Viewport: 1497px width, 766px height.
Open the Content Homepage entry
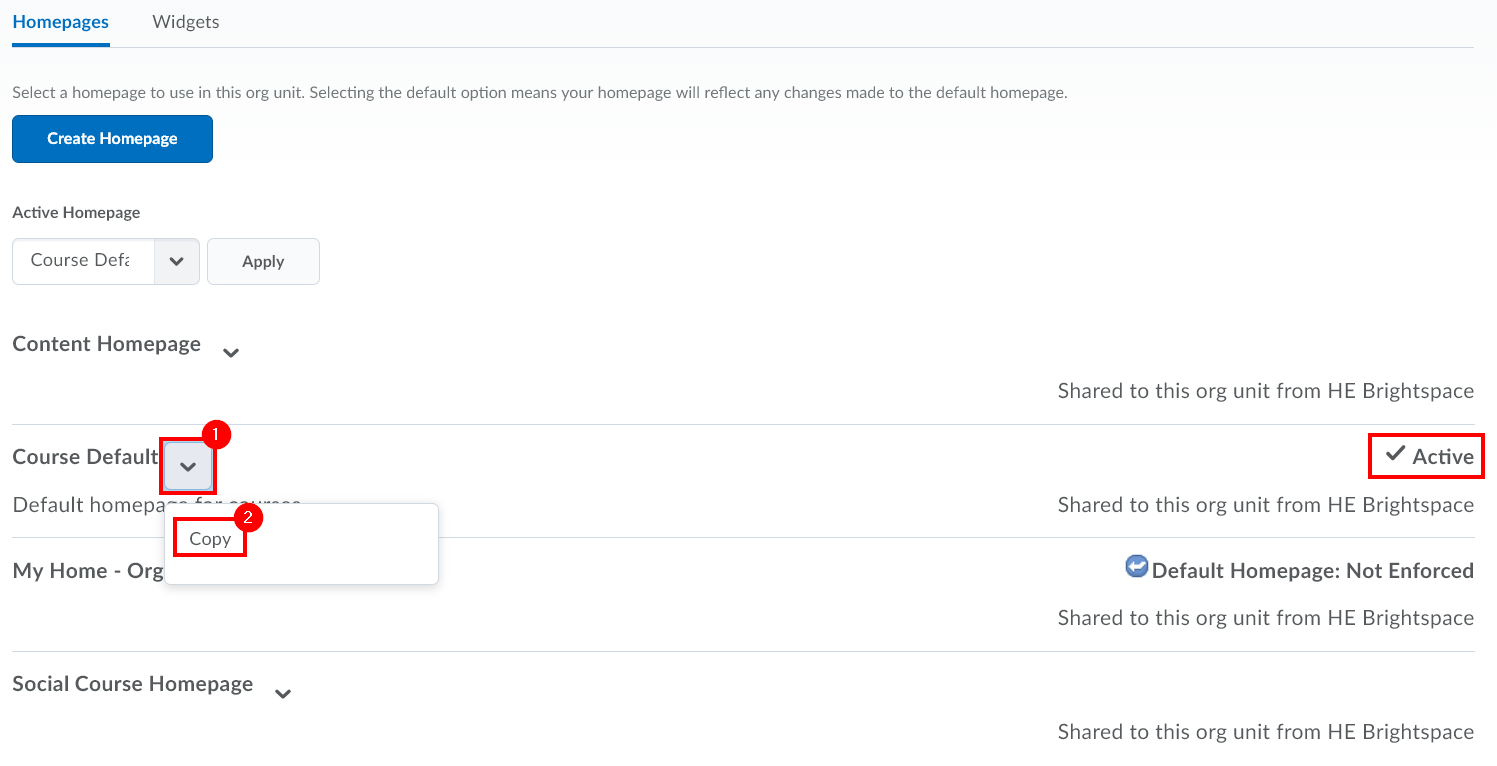[x=106, y=343]
